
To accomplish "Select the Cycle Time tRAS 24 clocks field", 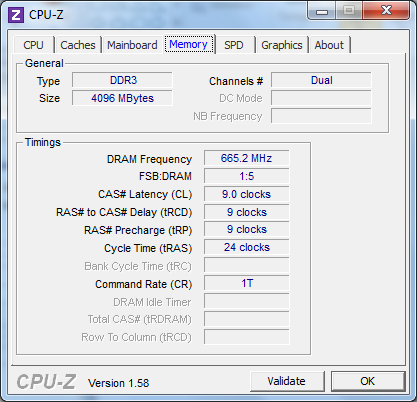I will point(247,247).
